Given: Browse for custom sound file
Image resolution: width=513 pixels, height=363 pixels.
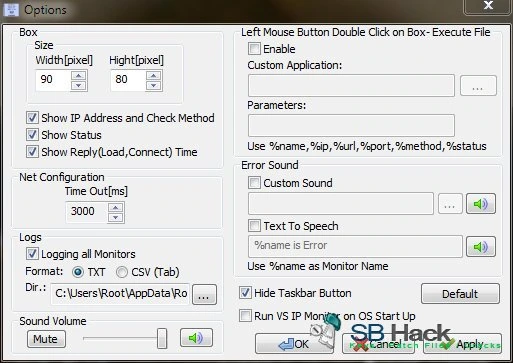Looking at the screenshot, I should pyautogui.click(x=450, y=203).
